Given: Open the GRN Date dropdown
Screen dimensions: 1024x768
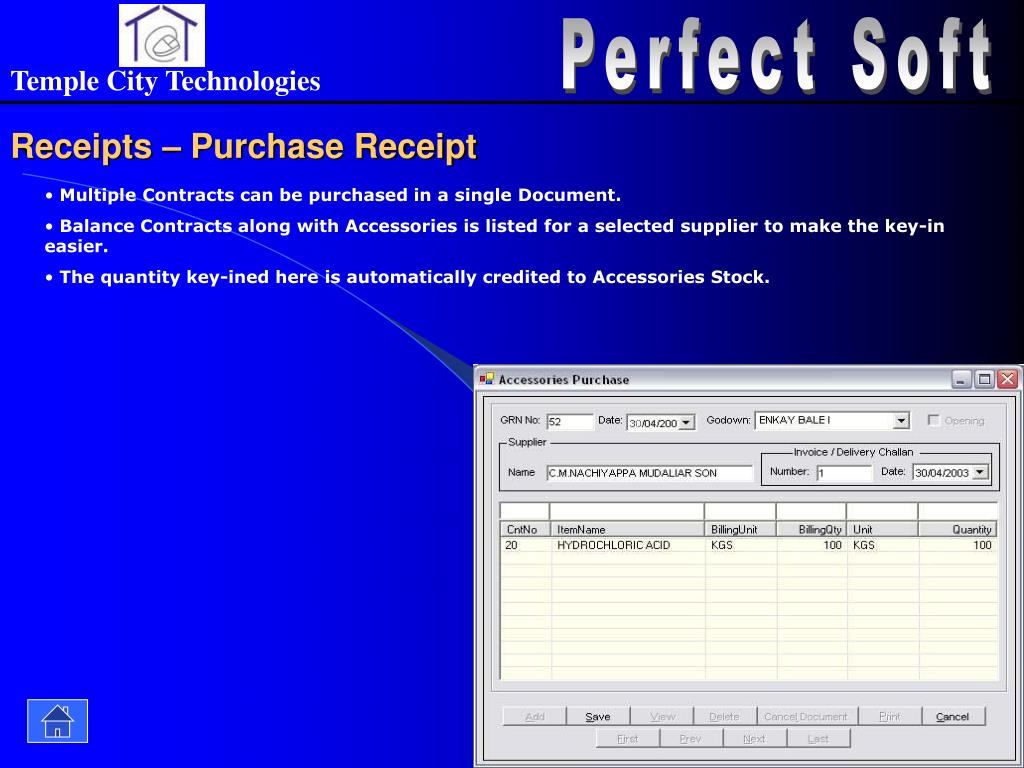Looking at the screenshot, I should point(686,423).
